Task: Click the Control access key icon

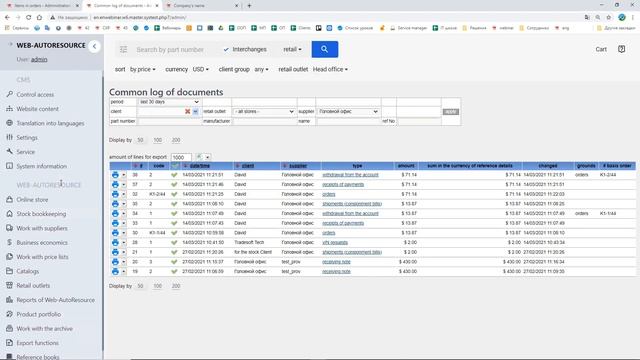Action: (x=9, y=94)
